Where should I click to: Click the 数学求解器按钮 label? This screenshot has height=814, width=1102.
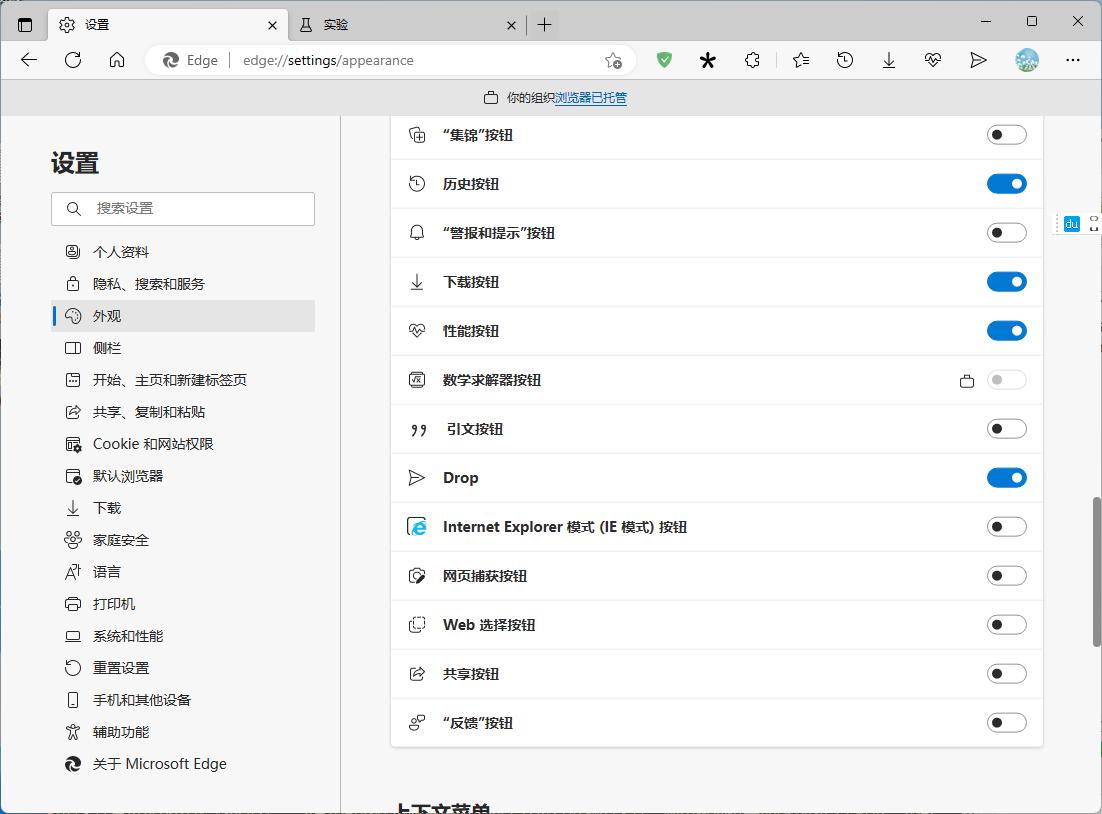click(492, 380)
